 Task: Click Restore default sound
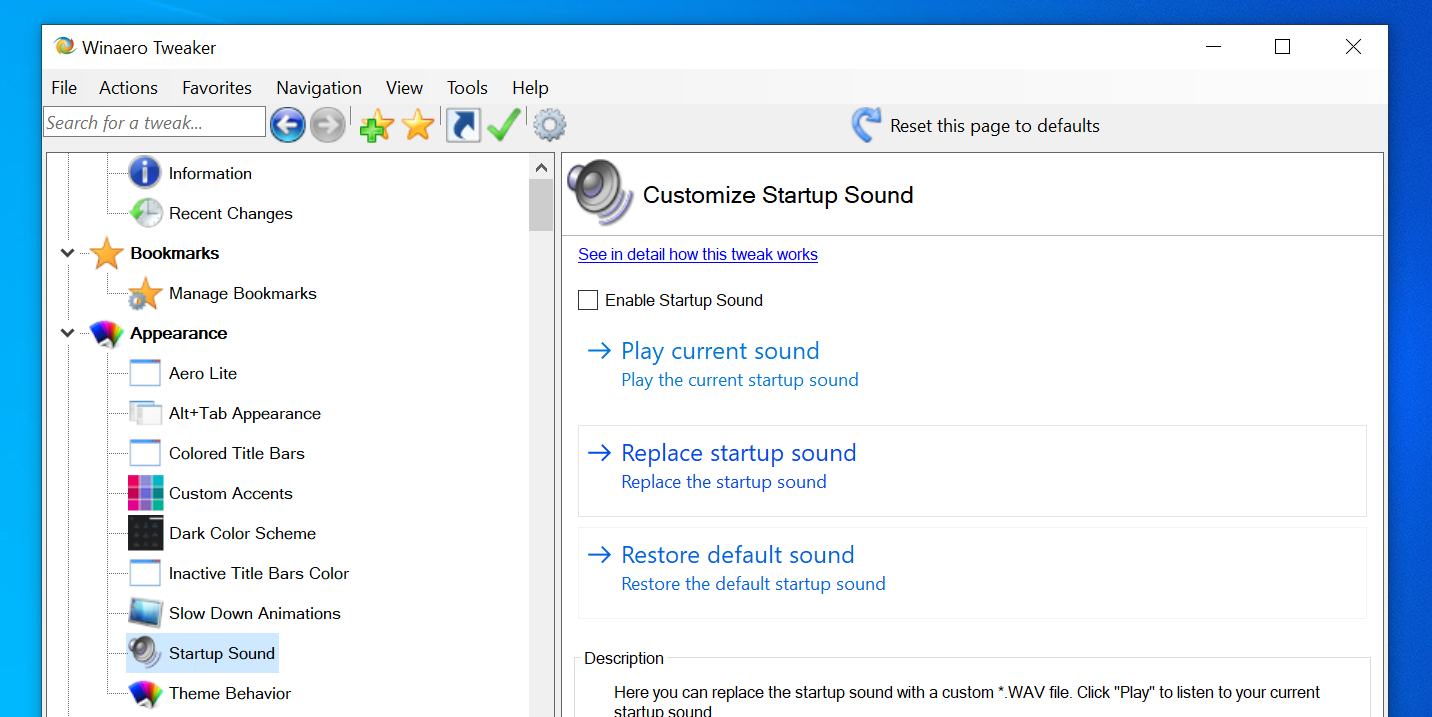[x=738, y=556]
